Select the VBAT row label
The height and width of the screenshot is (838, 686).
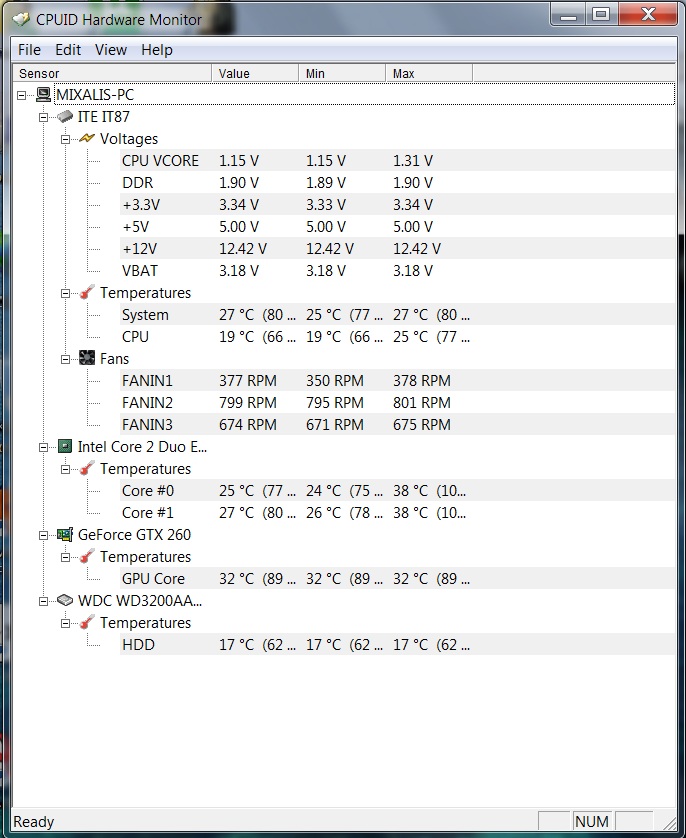pyautogui.click(x=140, y=270)
